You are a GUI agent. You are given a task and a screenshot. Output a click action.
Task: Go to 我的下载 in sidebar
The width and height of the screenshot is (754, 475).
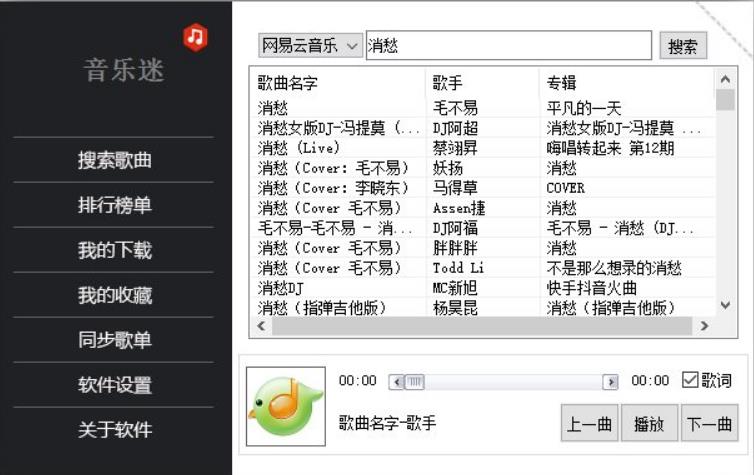tap(114, 250)
